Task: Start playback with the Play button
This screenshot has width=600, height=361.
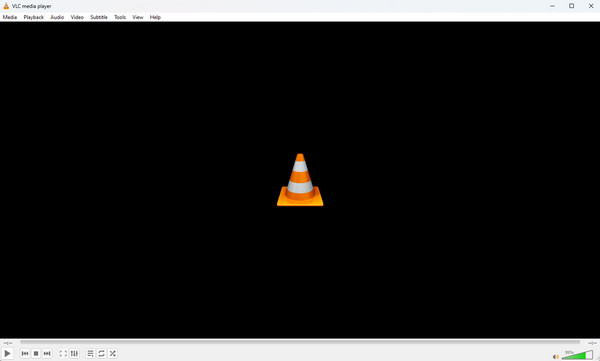Action: pyautogui.click(x=7, y=353)
